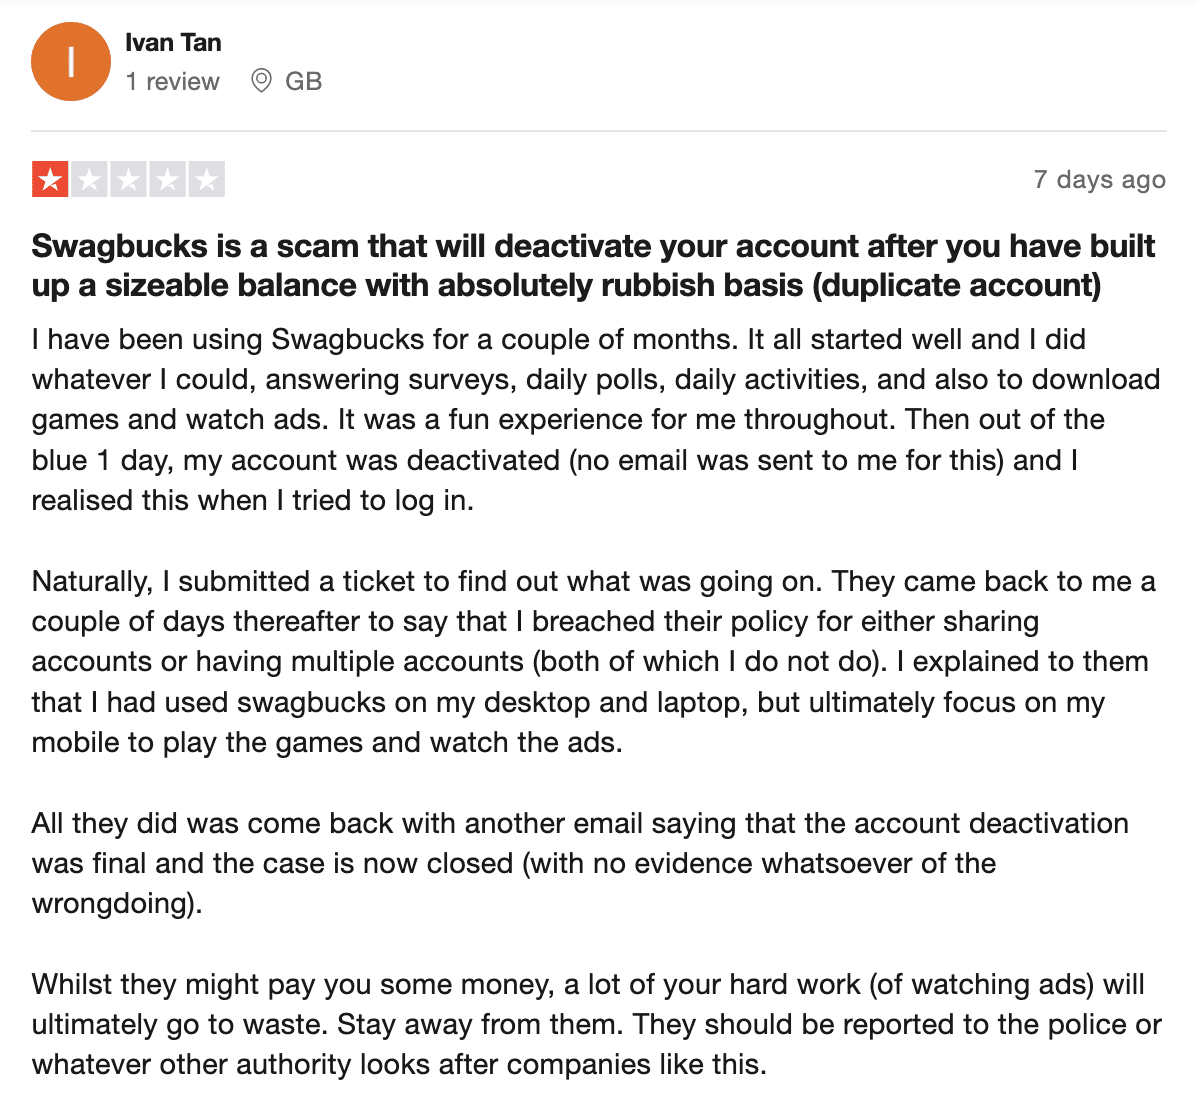Click the second grey star in rating
The width and height of the screenshot is (1196, 1098).
pos(89,180)
